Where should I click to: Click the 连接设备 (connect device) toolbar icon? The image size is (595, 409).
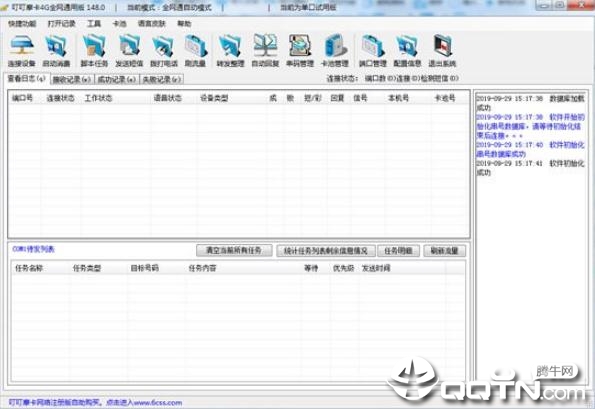click(22, 51)
